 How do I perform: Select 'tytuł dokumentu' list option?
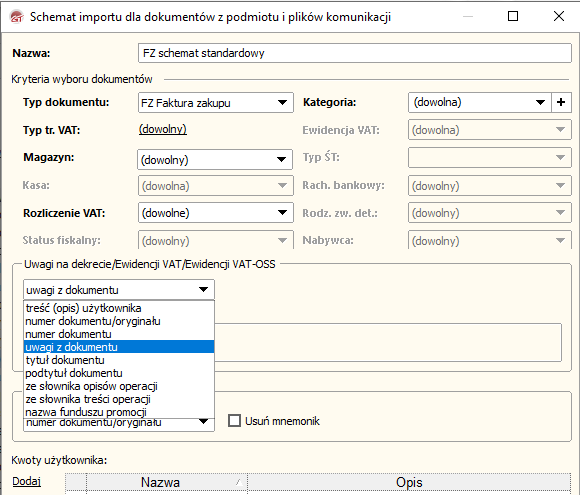point(119,360)
